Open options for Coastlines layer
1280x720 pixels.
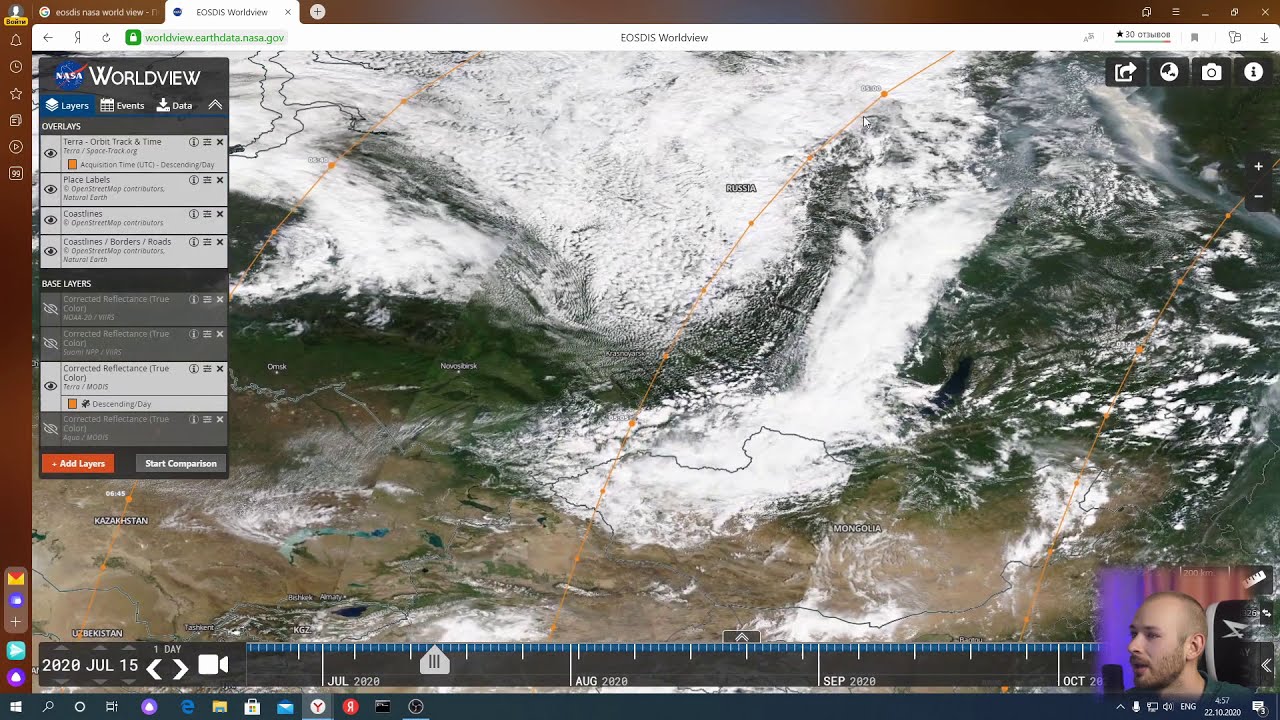[207, 214]
